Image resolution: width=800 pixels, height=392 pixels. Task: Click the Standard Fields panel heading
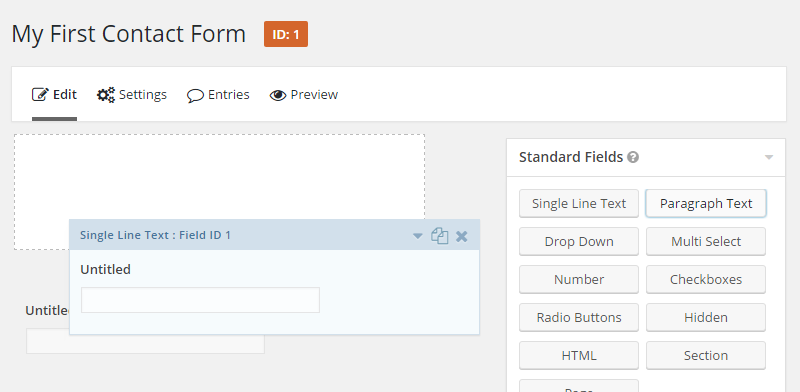click(x=571, y=157)
